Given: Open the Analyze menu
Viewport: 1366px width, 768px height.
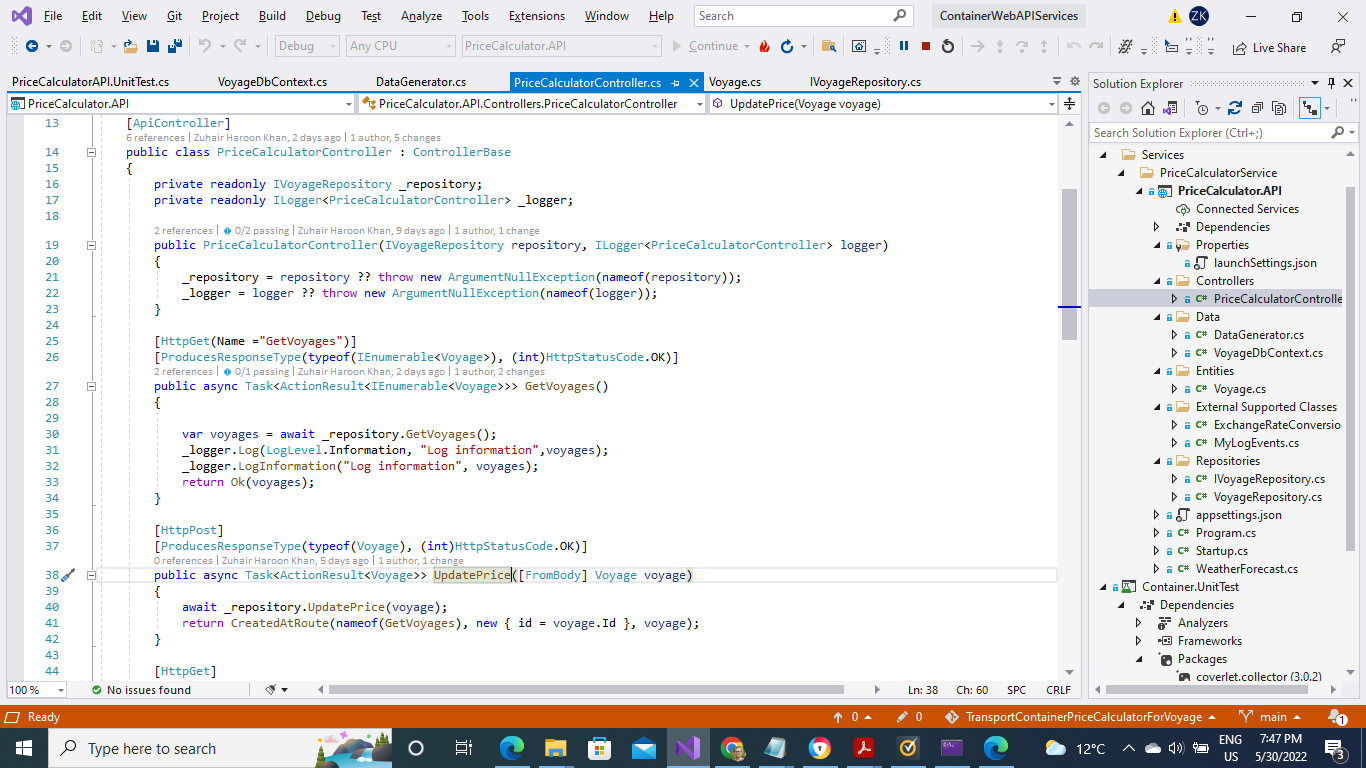Looking at the screenshot, I should click(421, 16).
